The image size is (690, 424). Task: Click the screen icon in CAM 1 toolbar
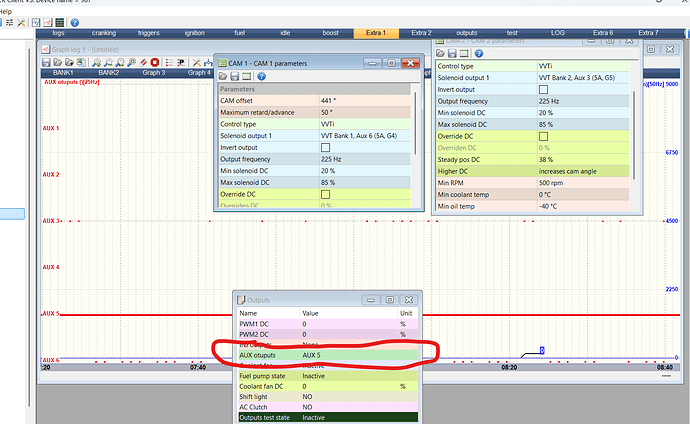click(x=246, y=77)
